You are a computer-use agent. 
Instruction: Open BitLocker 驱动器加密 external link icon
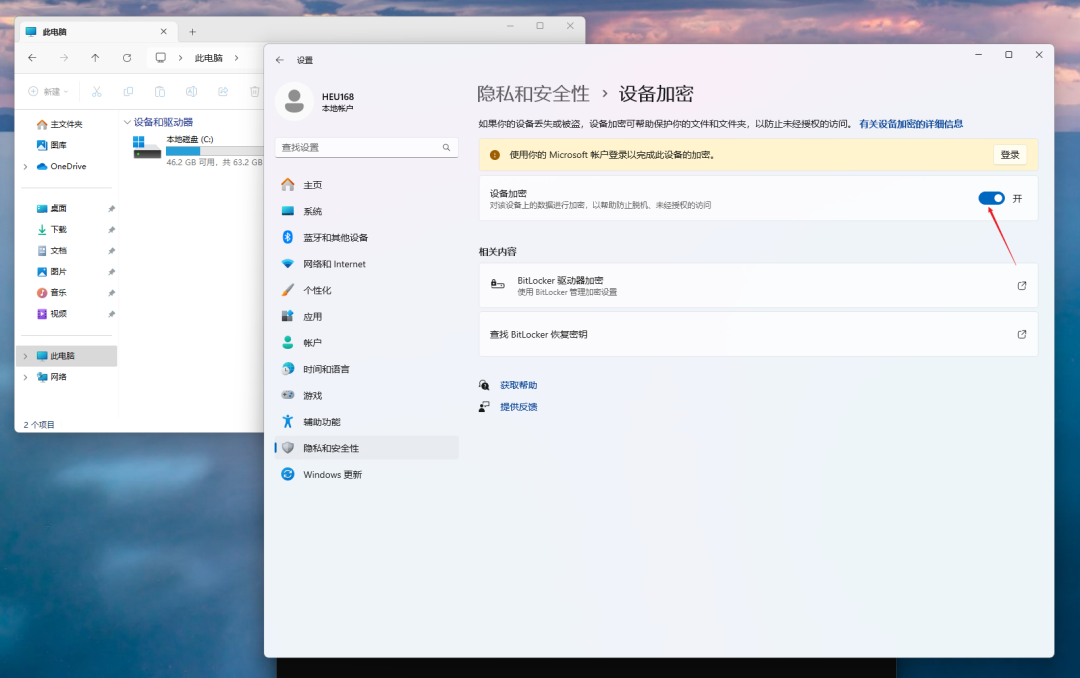click(1021, 285)
